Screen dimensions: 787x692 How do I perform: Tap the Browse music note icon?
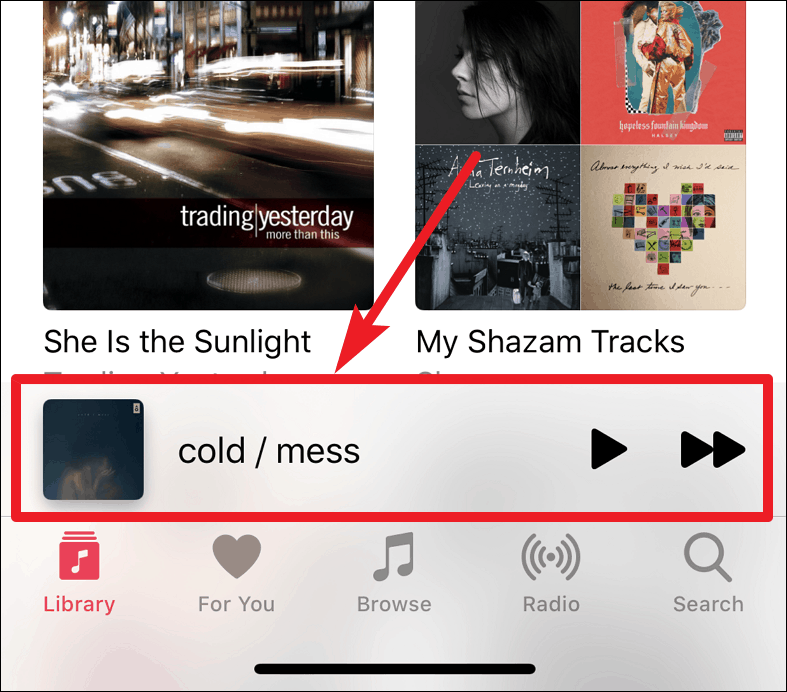click(x=394, y=556)
